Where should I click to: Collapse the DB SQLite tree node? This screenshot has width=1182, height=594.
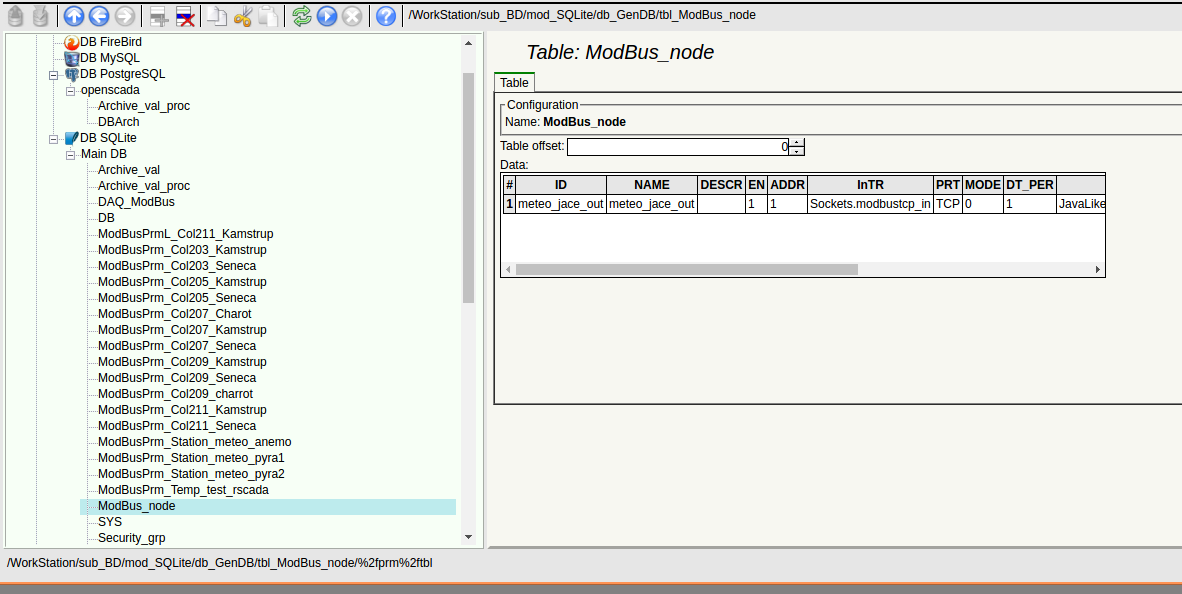tap(54, 138)
